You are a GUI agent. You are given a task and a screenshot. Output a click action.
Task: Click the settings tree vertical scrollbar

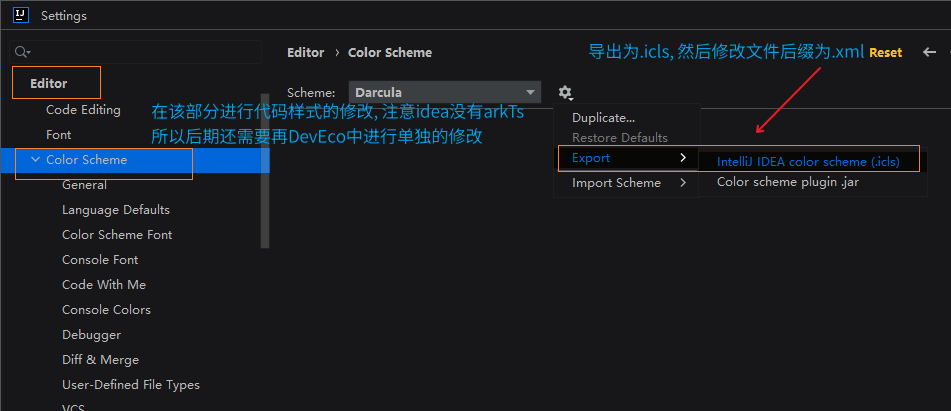[265, 170]
